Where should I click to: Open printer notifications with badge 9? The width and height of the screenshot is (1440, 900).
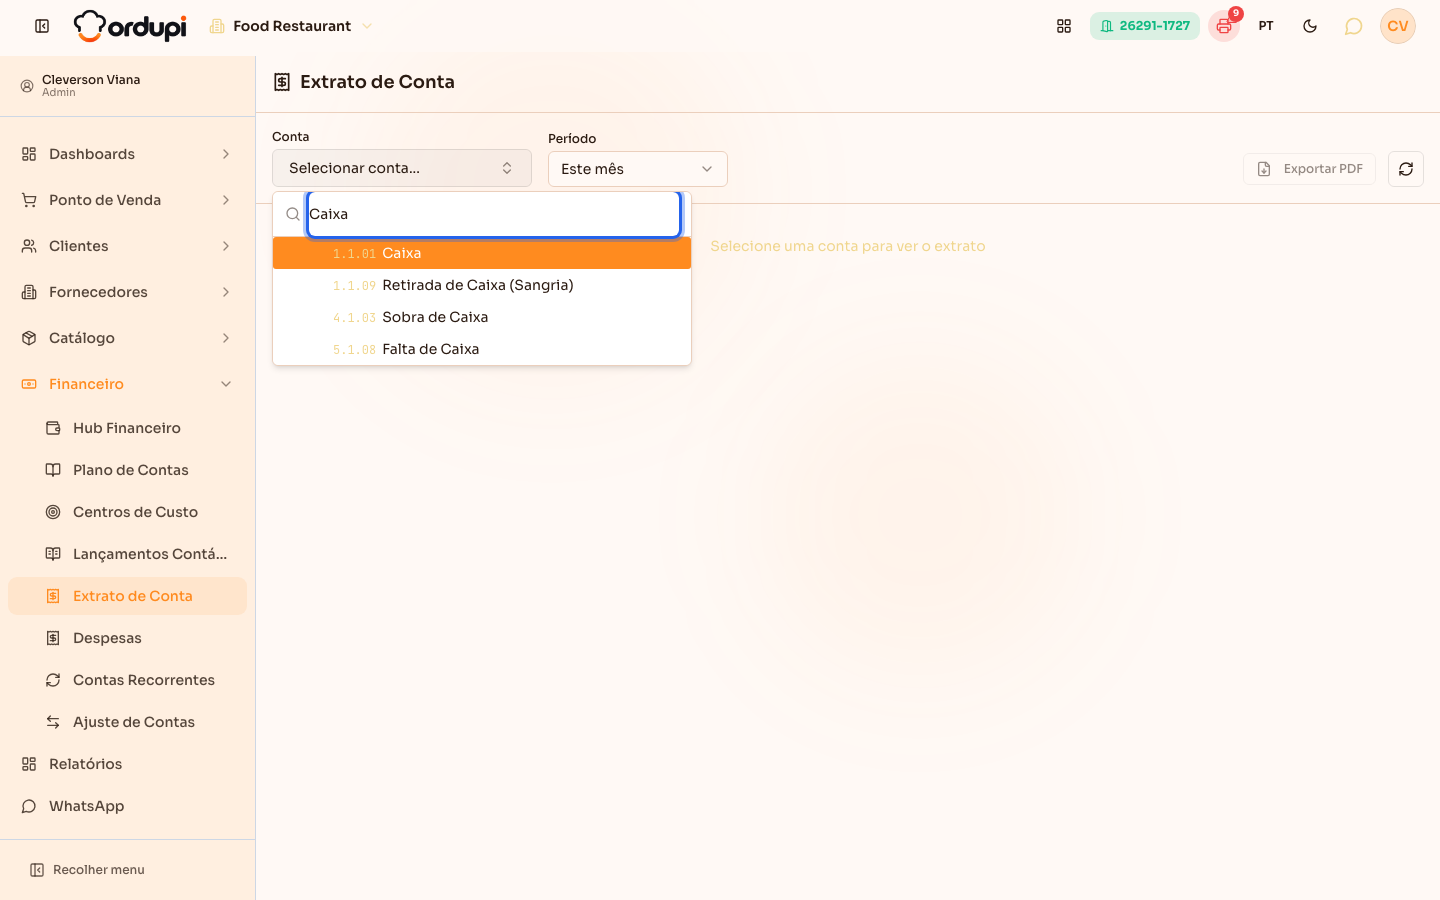[1224, 26]
